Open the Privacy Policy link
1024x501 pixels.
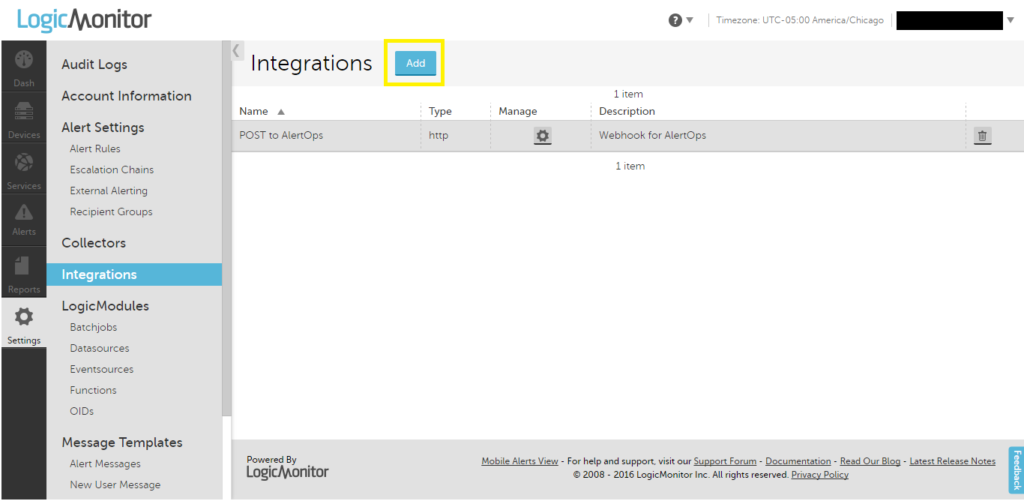819,475
